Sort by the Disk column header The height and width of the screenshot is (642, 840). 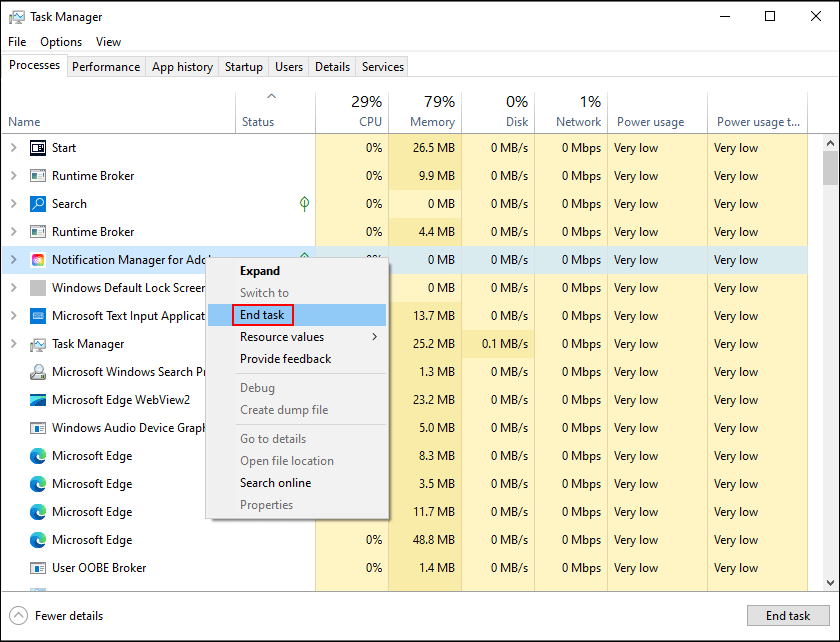click(x=498, y=113)
